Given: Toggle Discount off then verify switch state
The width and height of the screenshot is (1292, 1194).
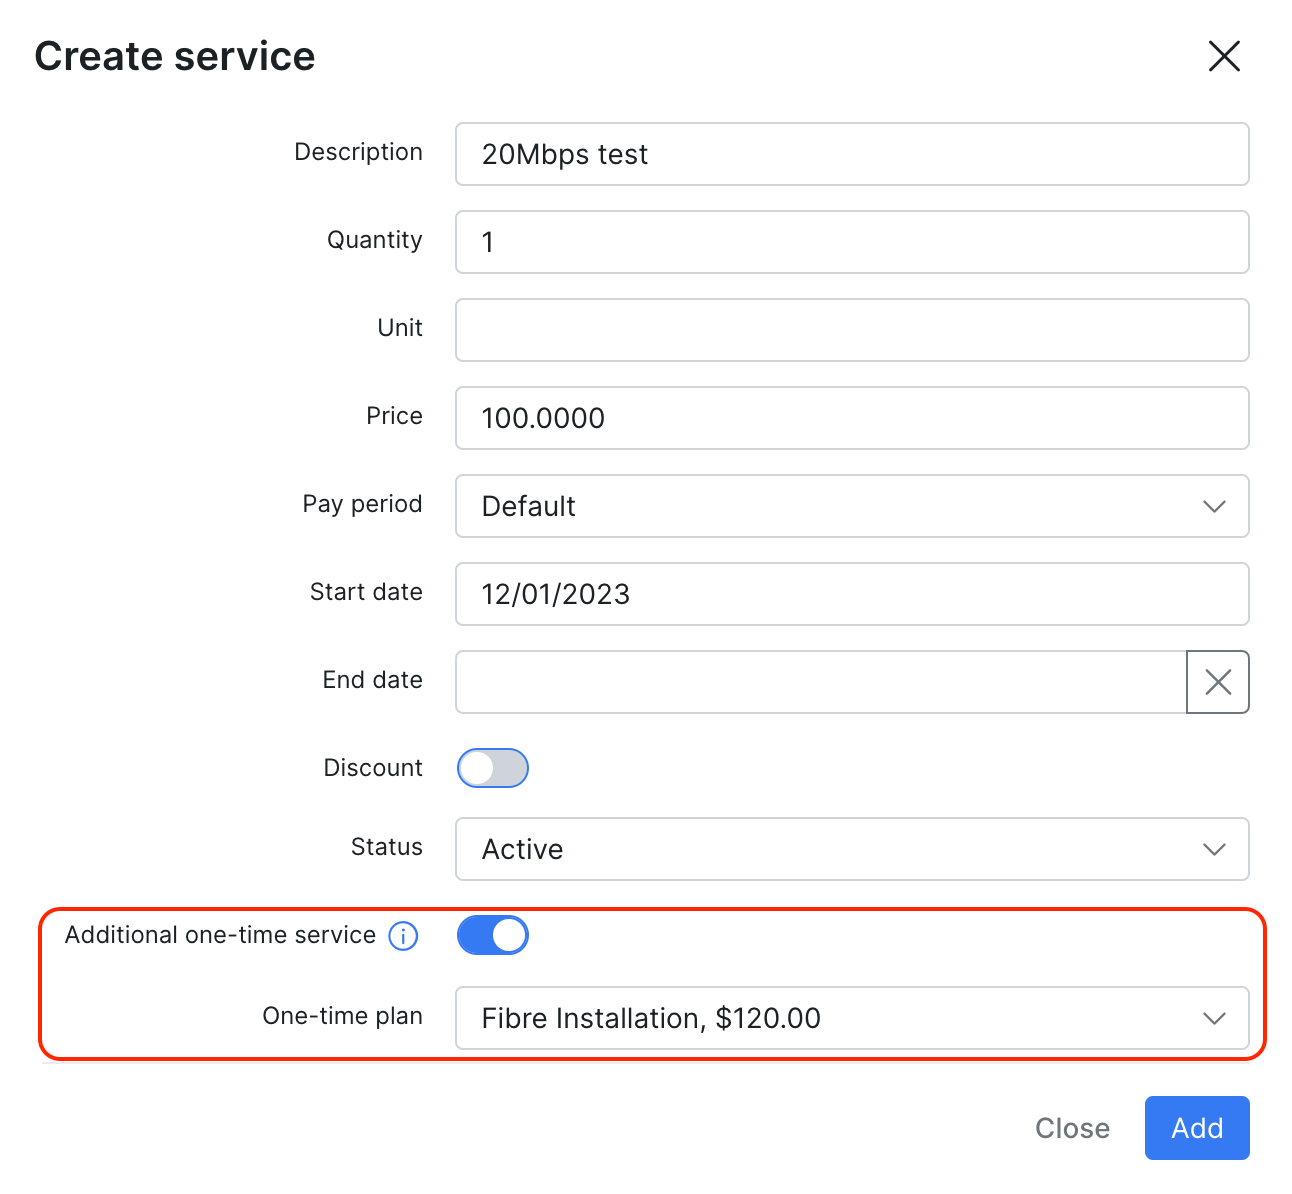Looking at the screenshot, I should 492,768.
